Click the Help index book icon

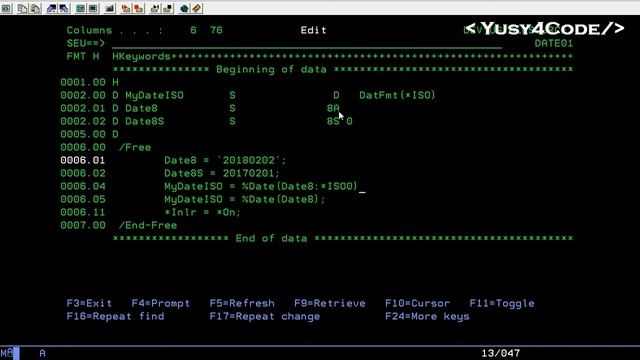click(197, 8)
